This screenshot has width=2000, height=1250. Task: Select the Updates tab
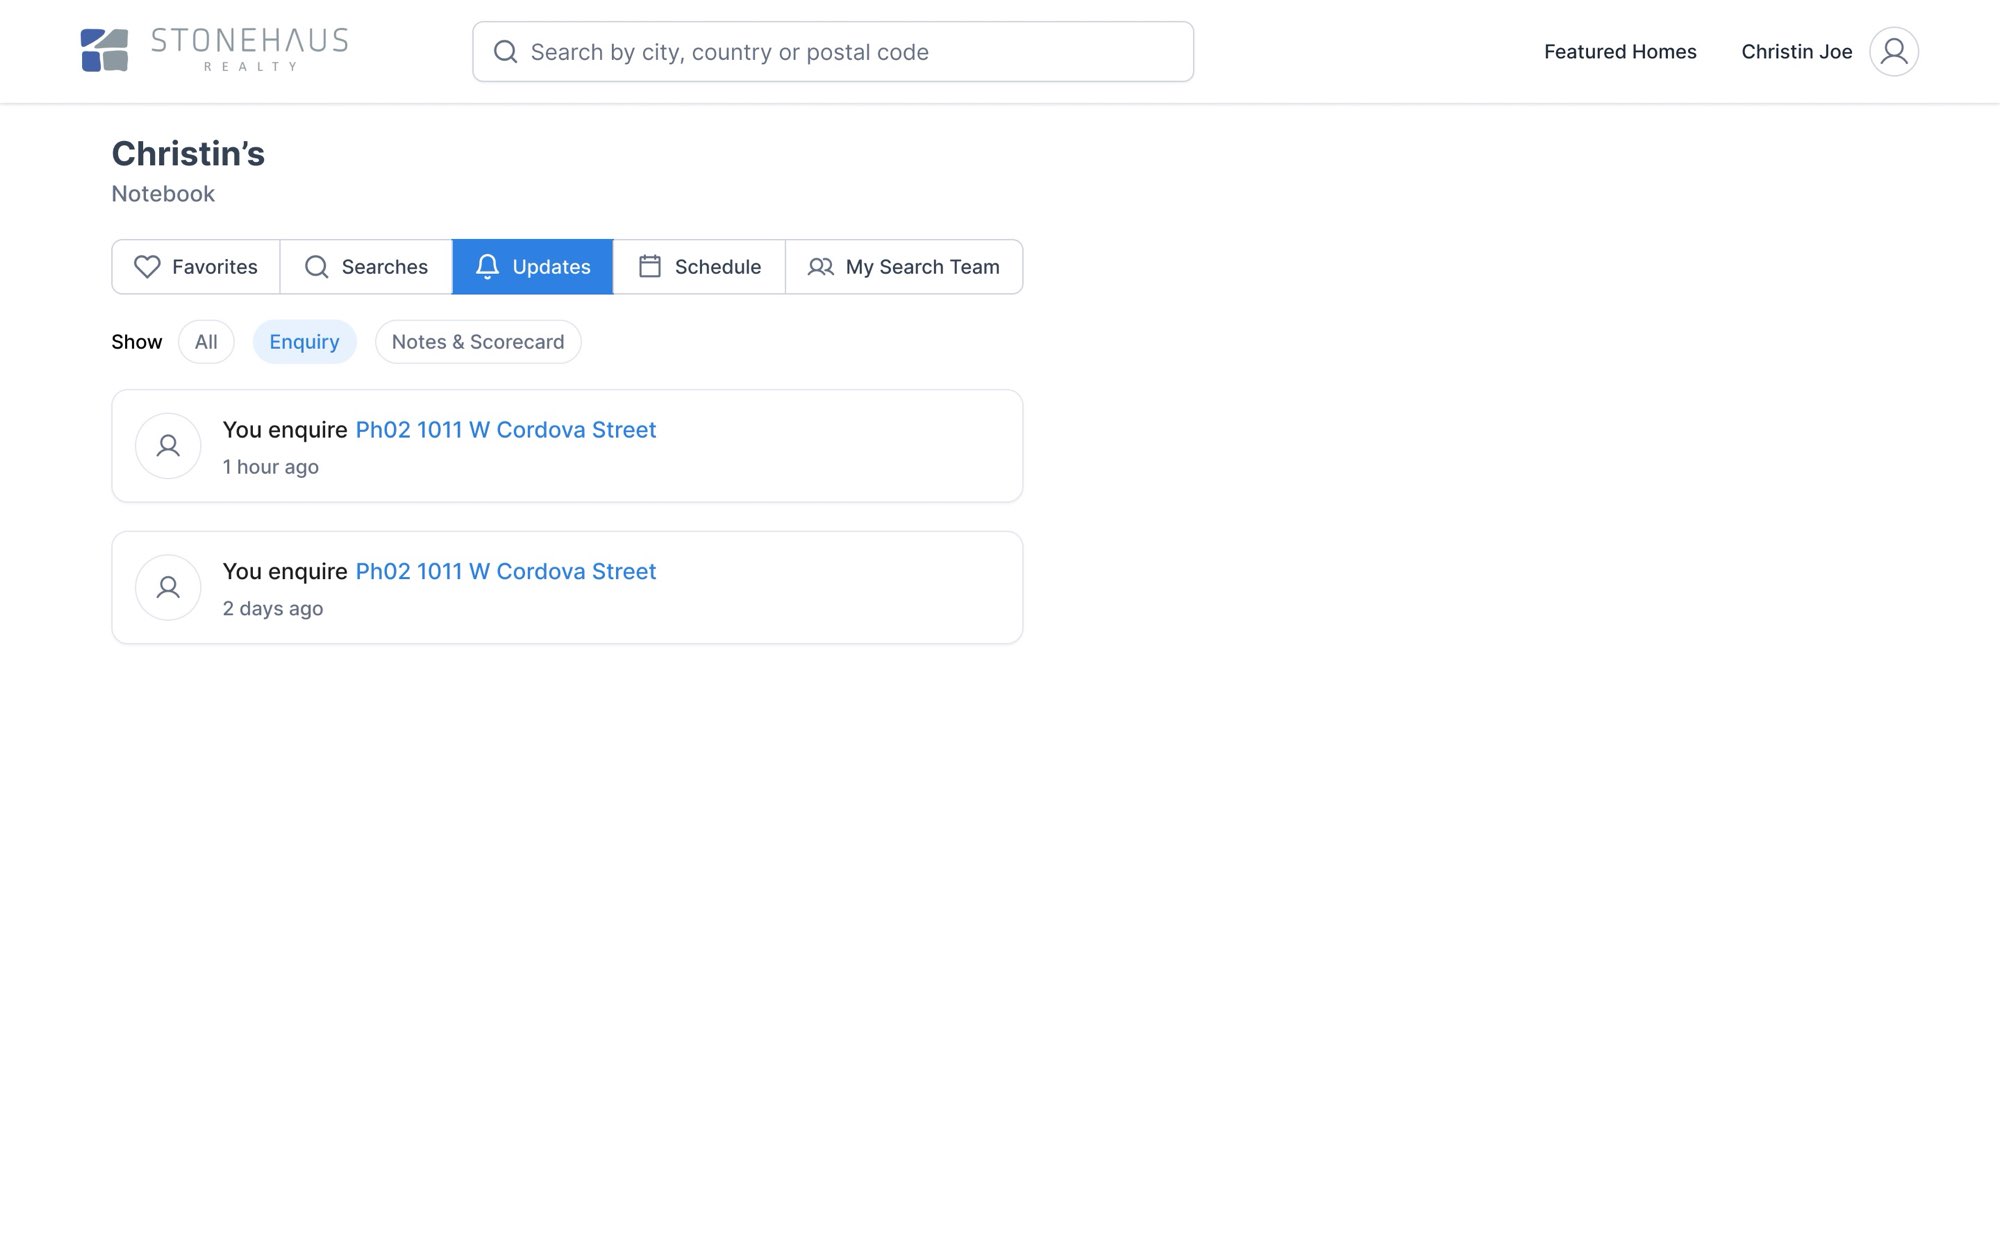click(533, 267)
